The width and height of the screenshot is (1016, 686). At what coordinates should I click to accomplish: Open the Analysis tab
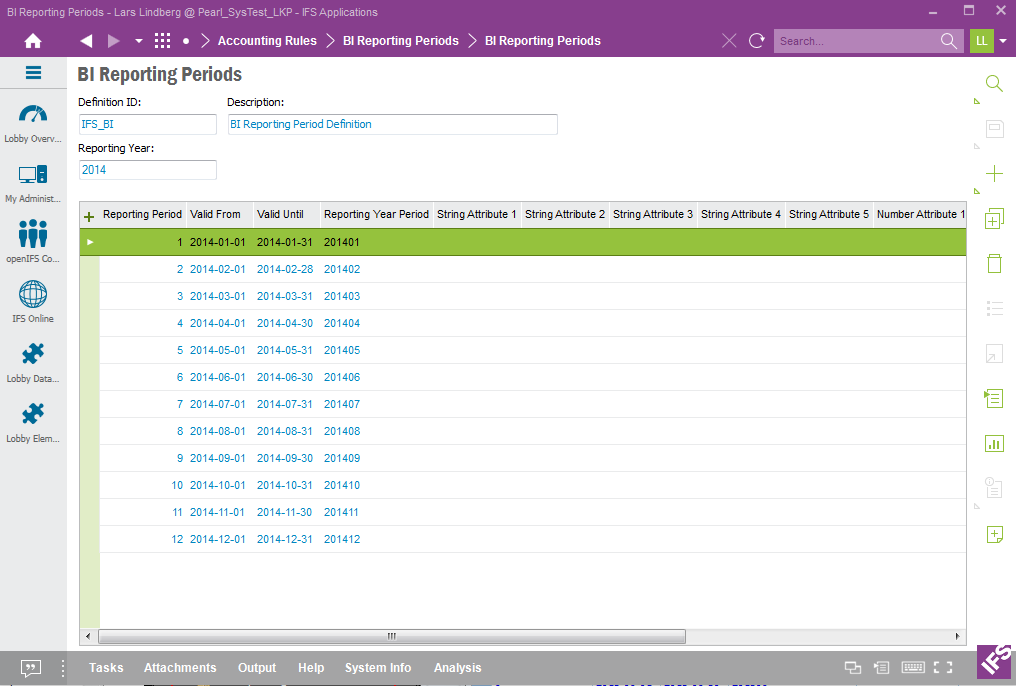(457, 668)
